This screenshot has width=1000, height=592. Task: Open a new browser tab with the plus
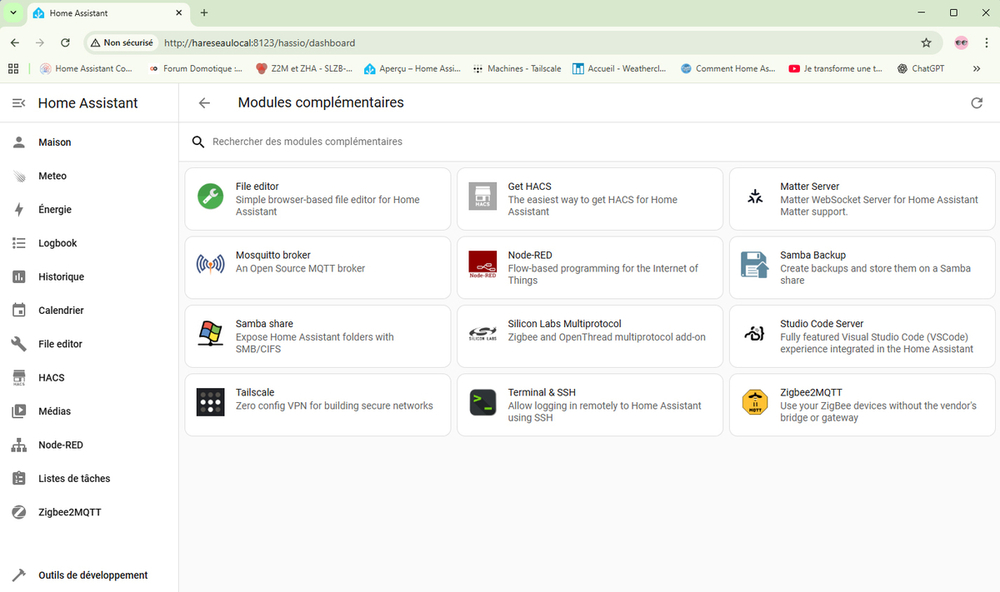click(x=204, y=13)
